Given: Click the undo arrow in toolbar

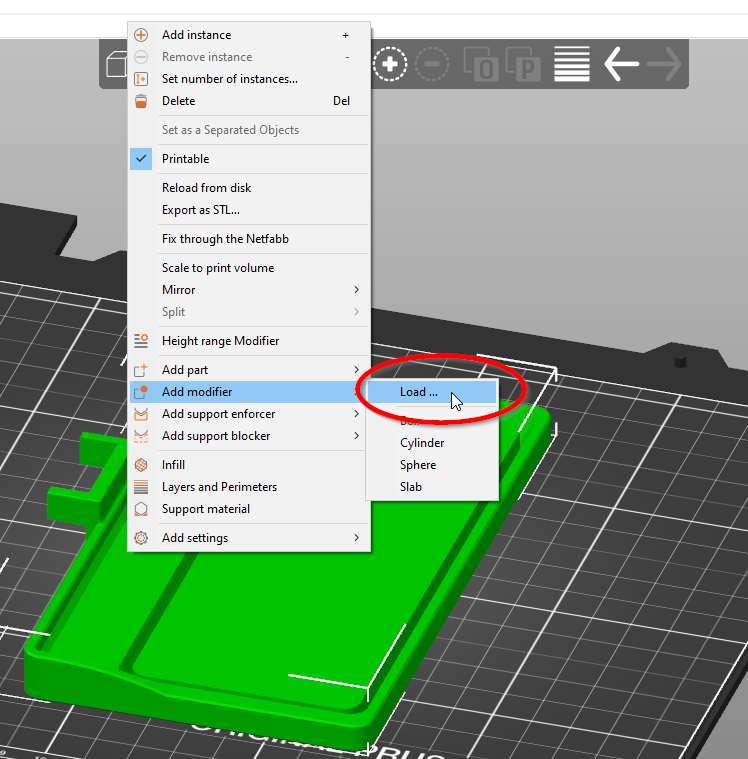Looking at the screenshot, I should [x=622, y=64].
